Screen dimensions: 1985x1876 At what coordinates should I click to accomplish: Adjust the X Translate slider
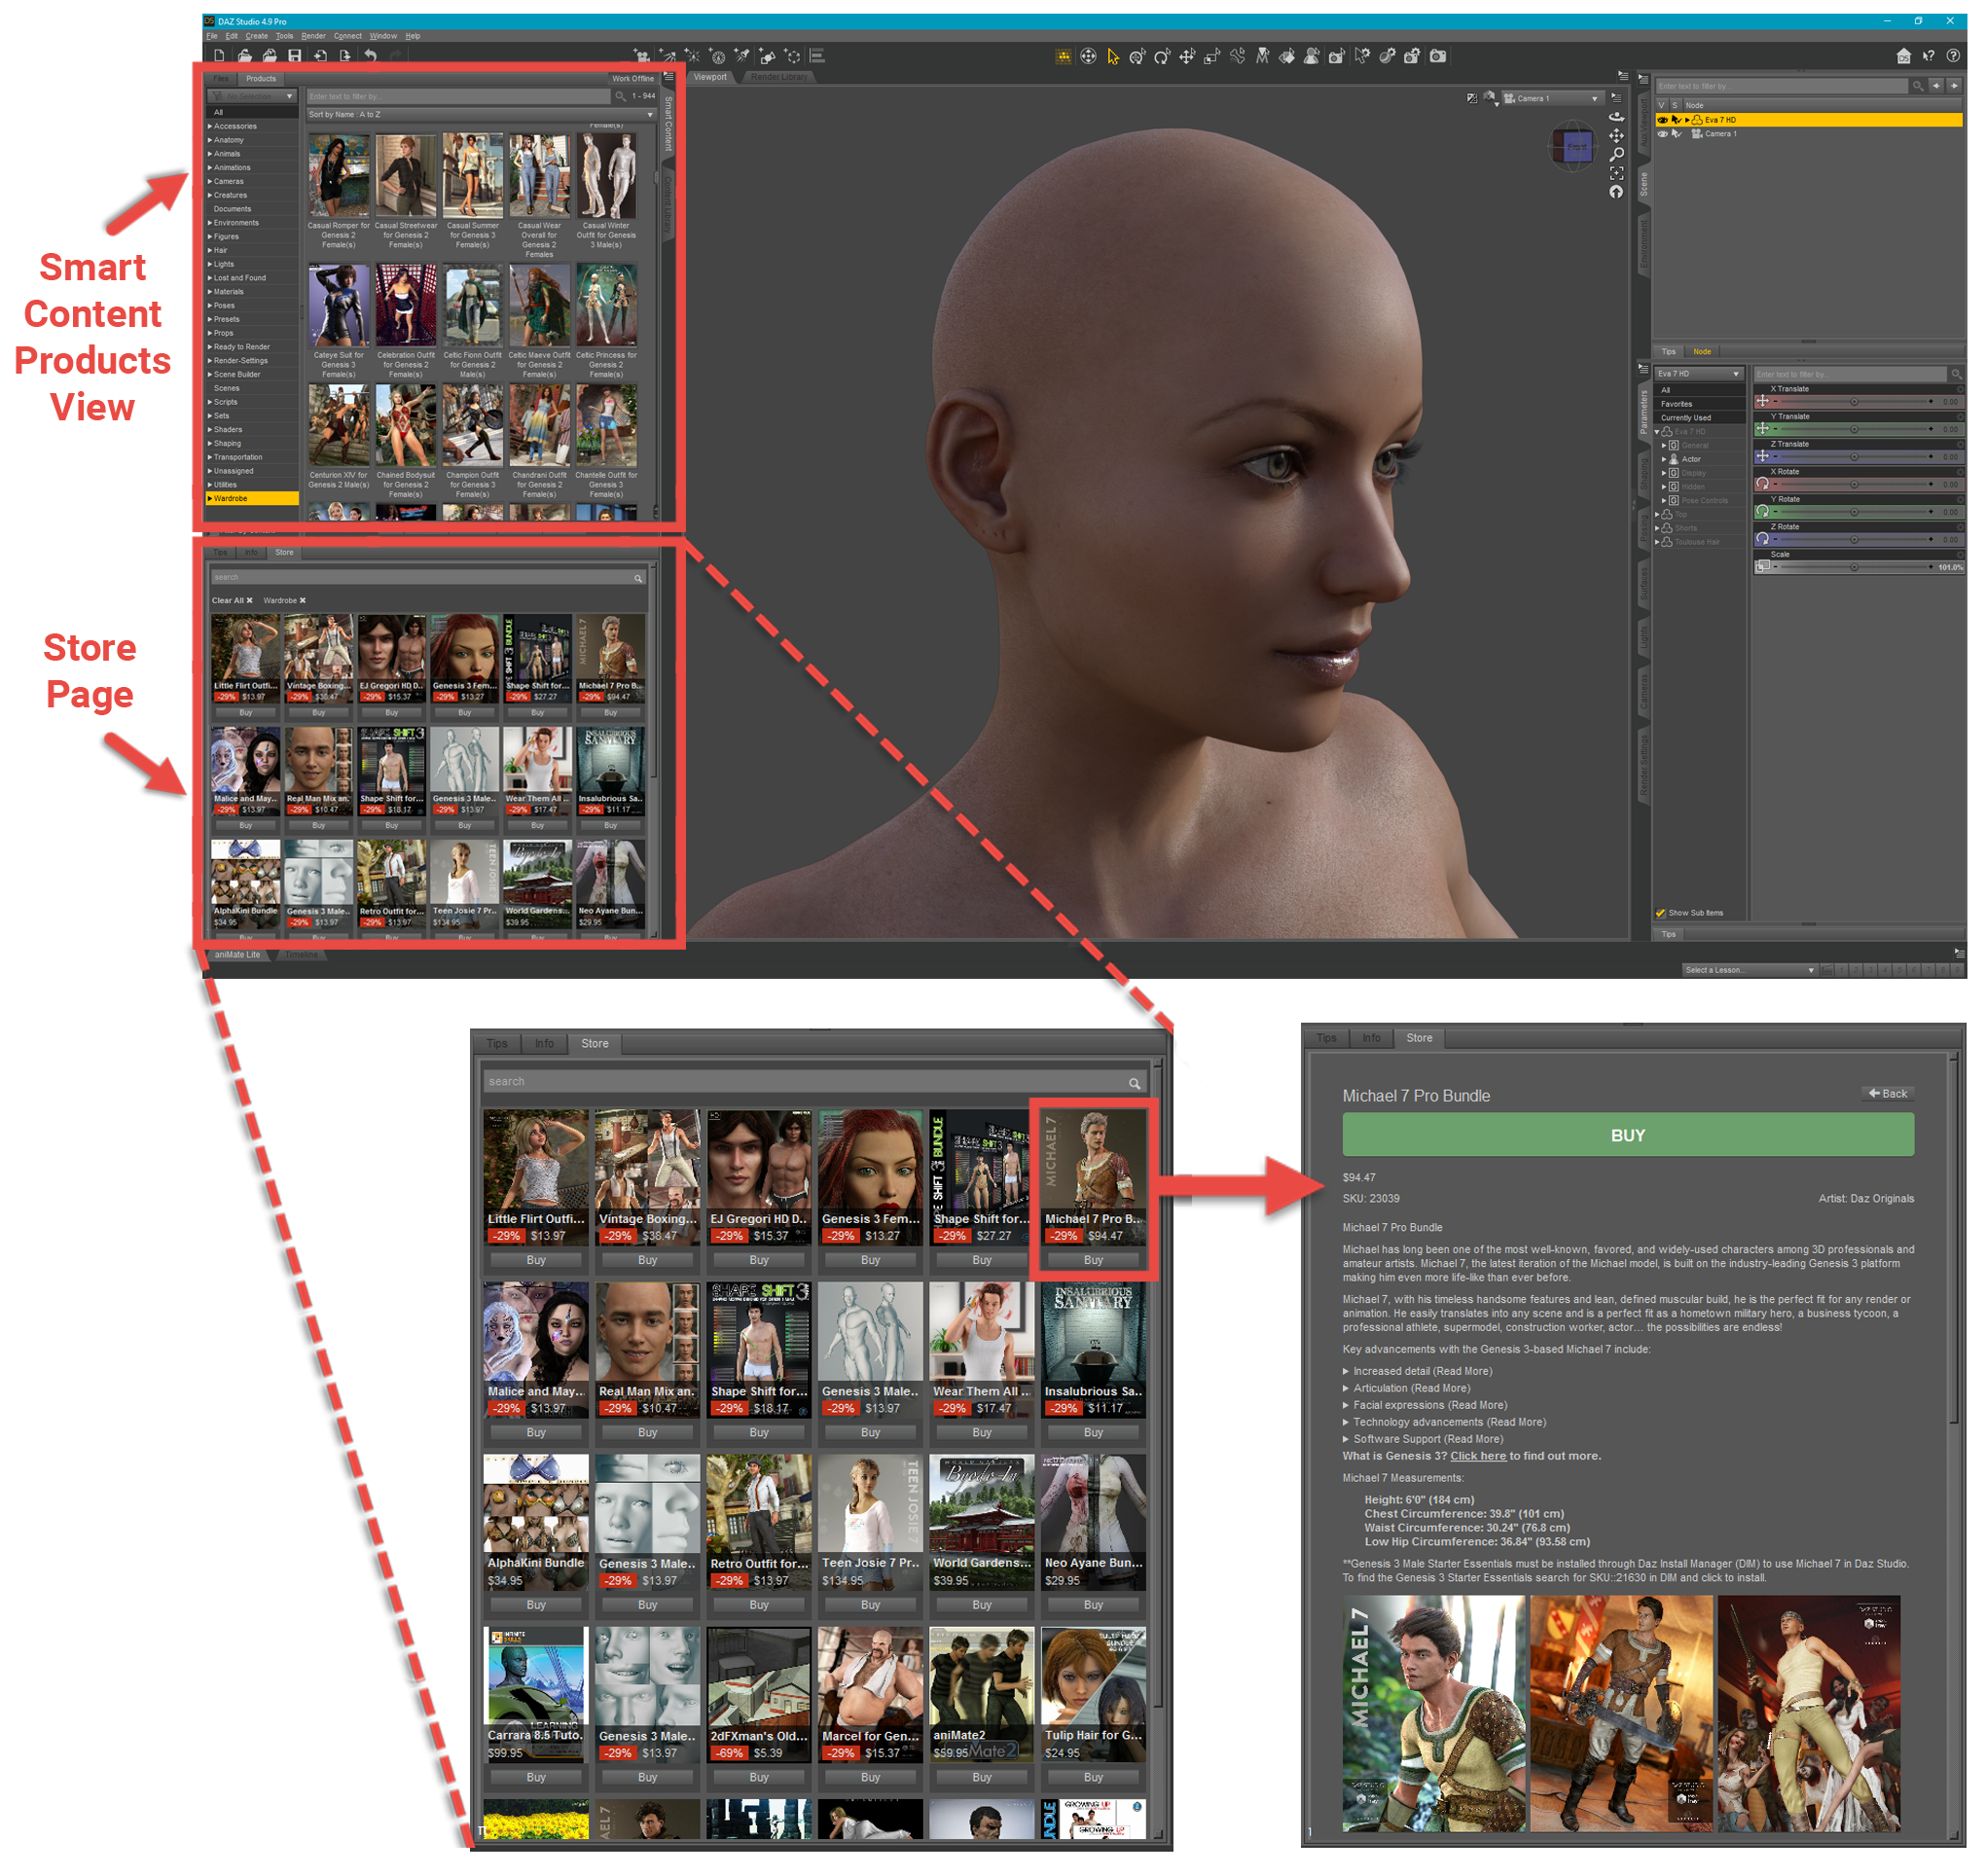coord(1857,402)
